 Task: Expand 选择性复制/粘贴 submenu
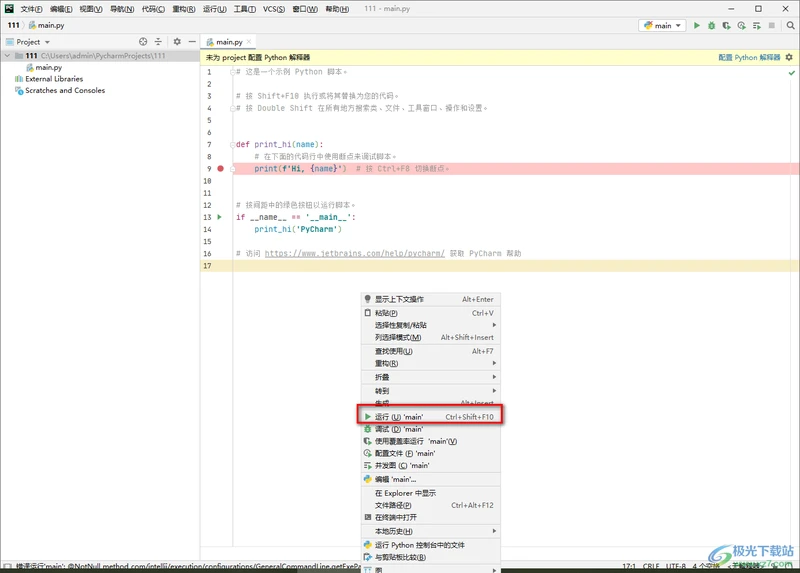click(431, 325)
